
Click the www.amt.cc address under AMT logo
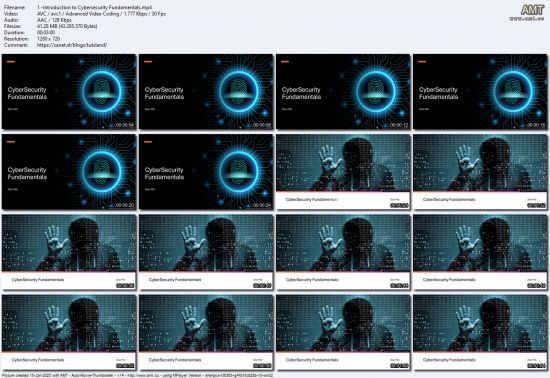pos(526,18)
